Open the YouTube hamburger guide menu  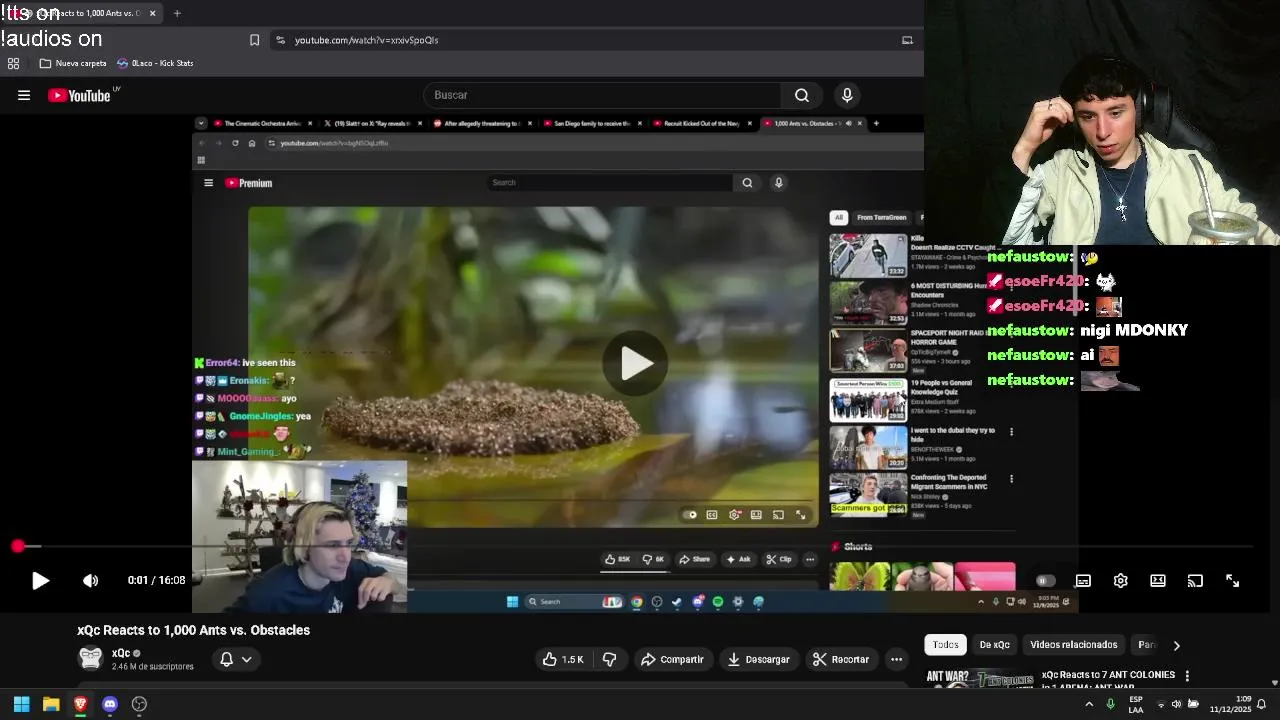(x=24, y=95)
